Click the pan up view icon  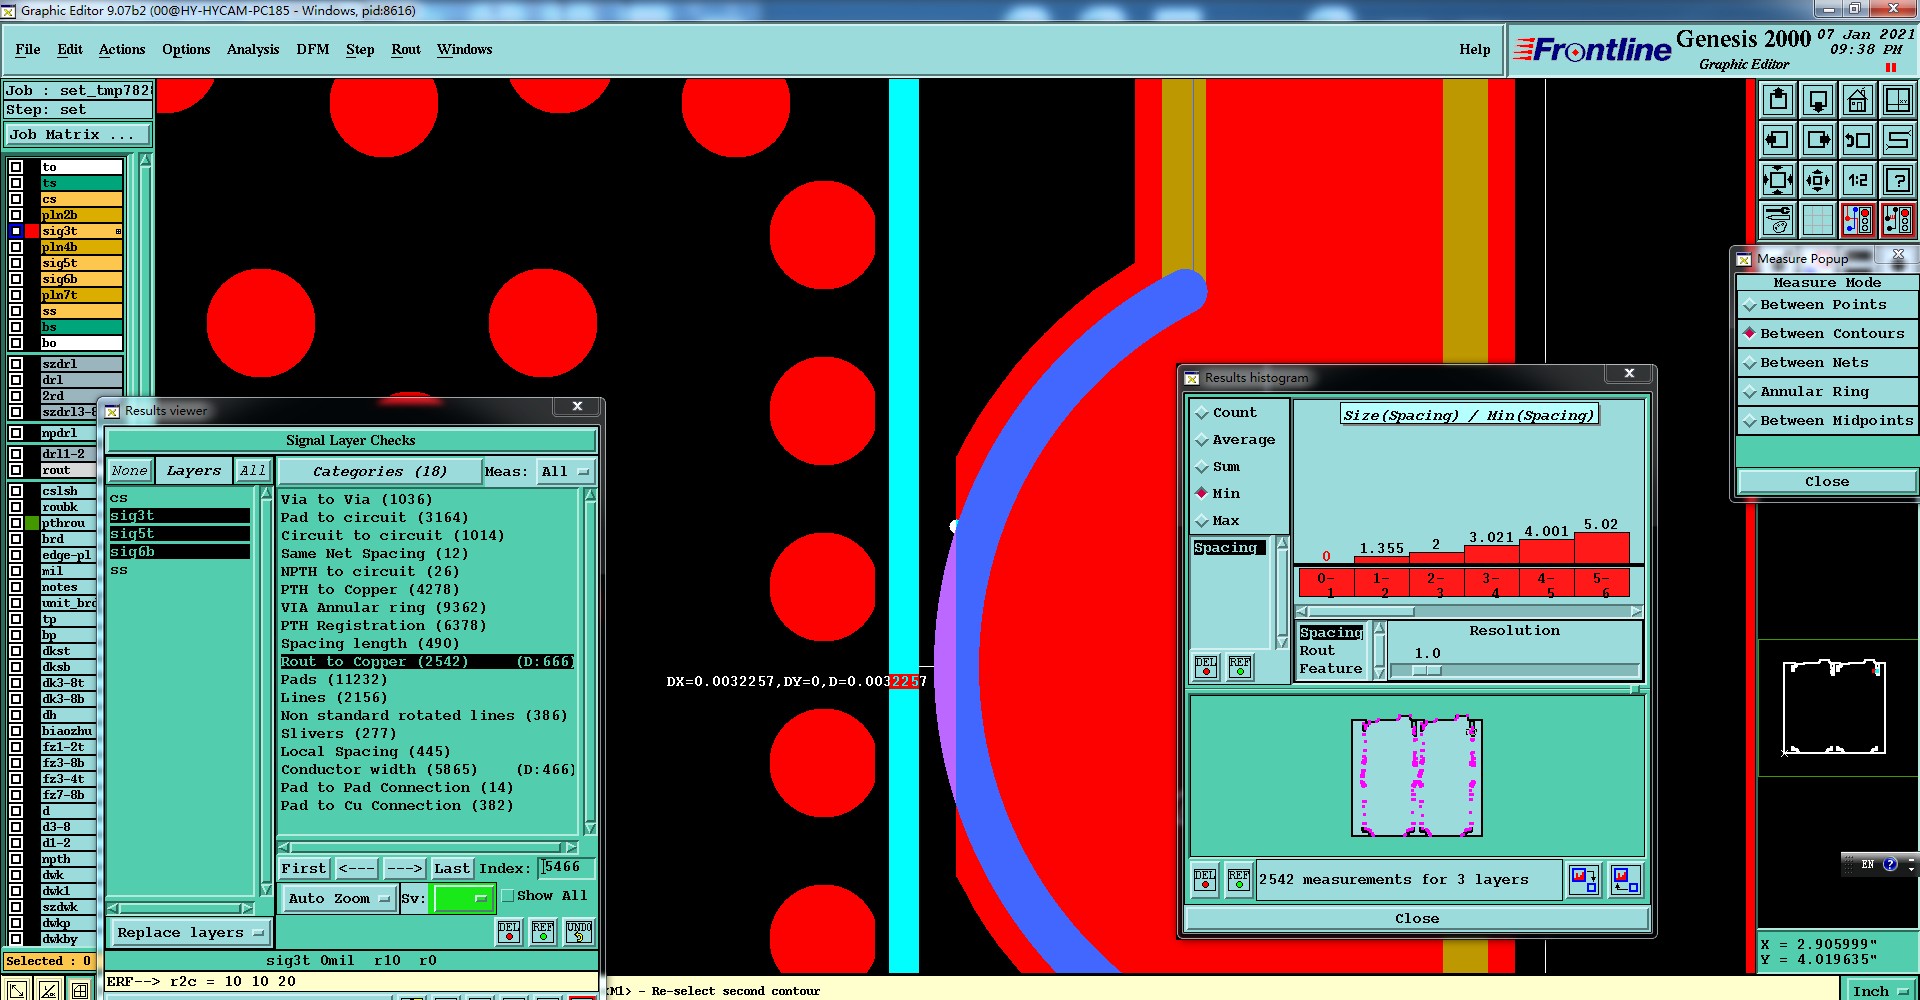point(1778,100)
